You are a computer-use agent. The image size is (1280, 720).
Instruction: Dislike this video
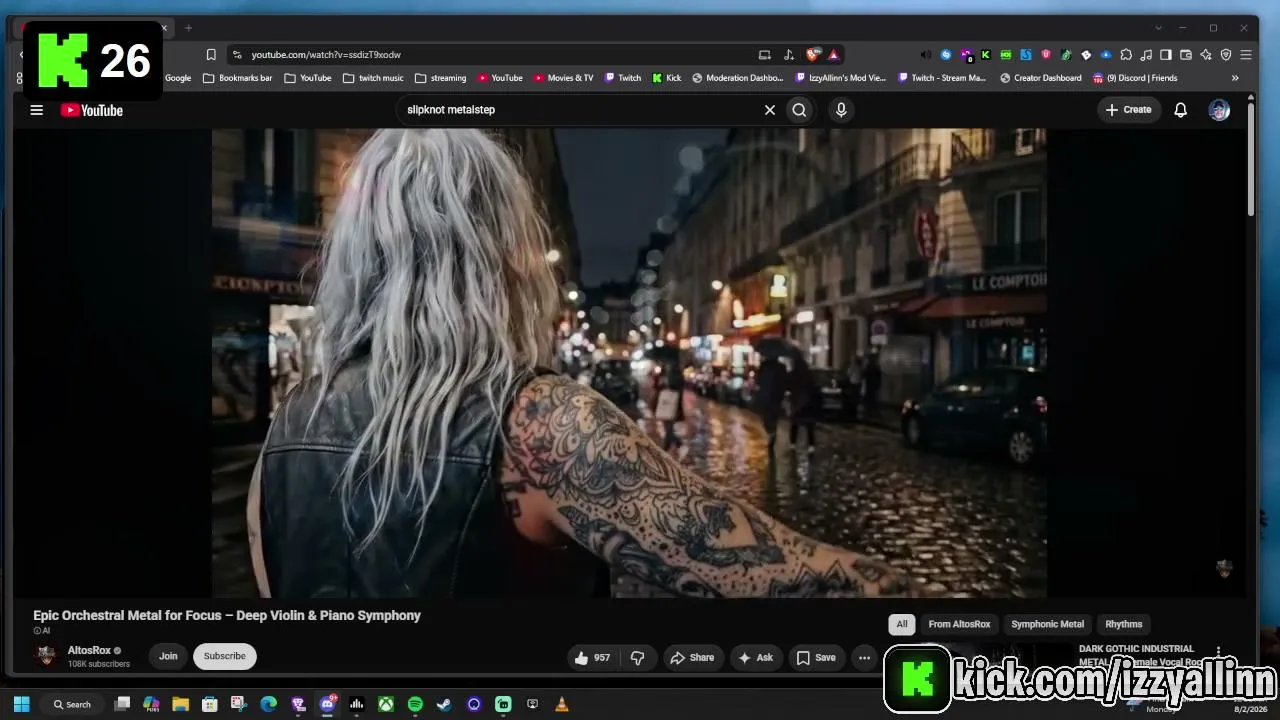point(637,657)
